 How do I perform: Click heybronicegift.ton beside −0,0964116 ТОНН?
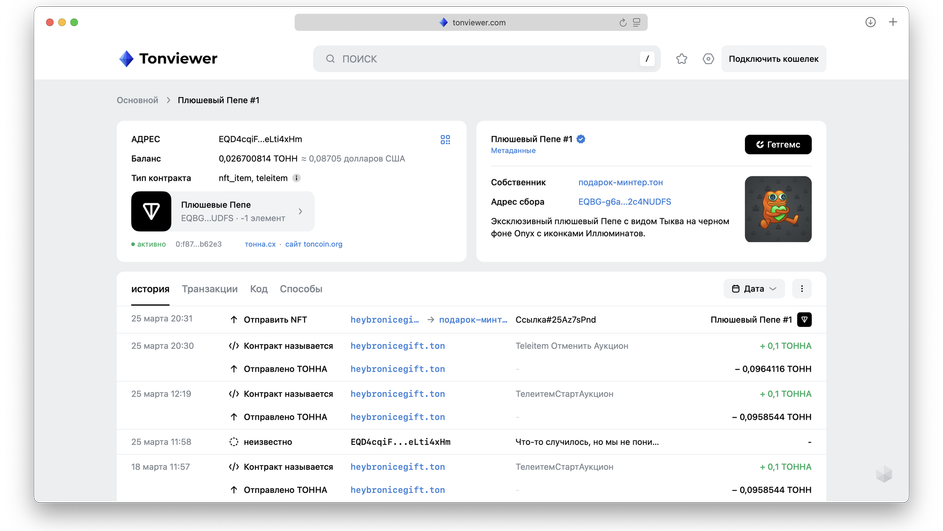(x=398, y=369)
